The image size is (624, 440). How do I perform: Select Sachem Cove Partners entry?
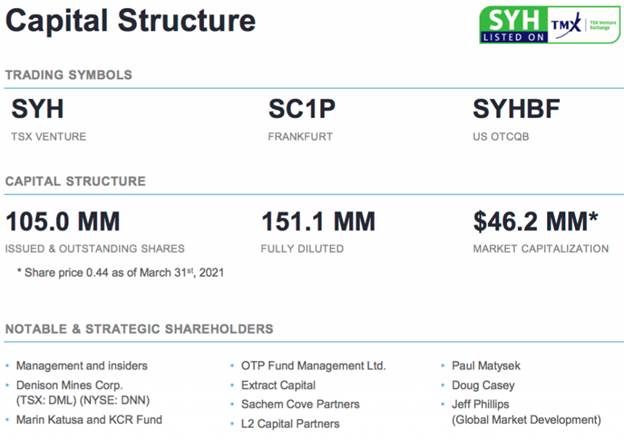300,404
